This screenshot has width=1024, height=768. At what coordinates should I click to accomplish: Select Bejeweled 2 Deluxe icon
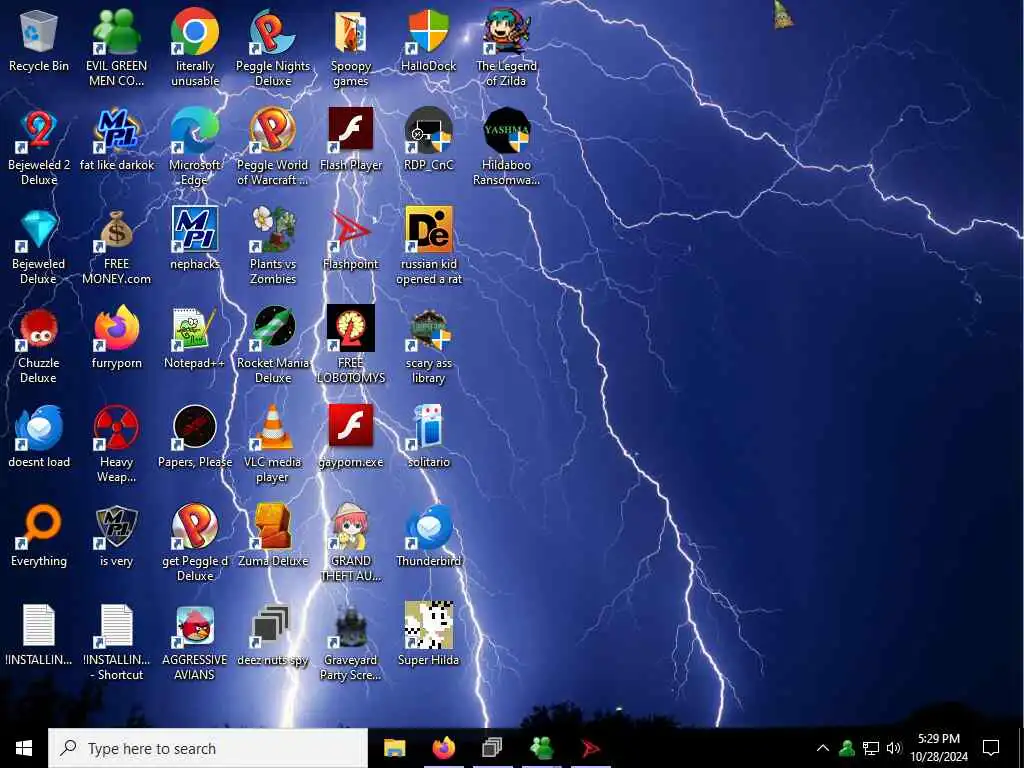39,130
